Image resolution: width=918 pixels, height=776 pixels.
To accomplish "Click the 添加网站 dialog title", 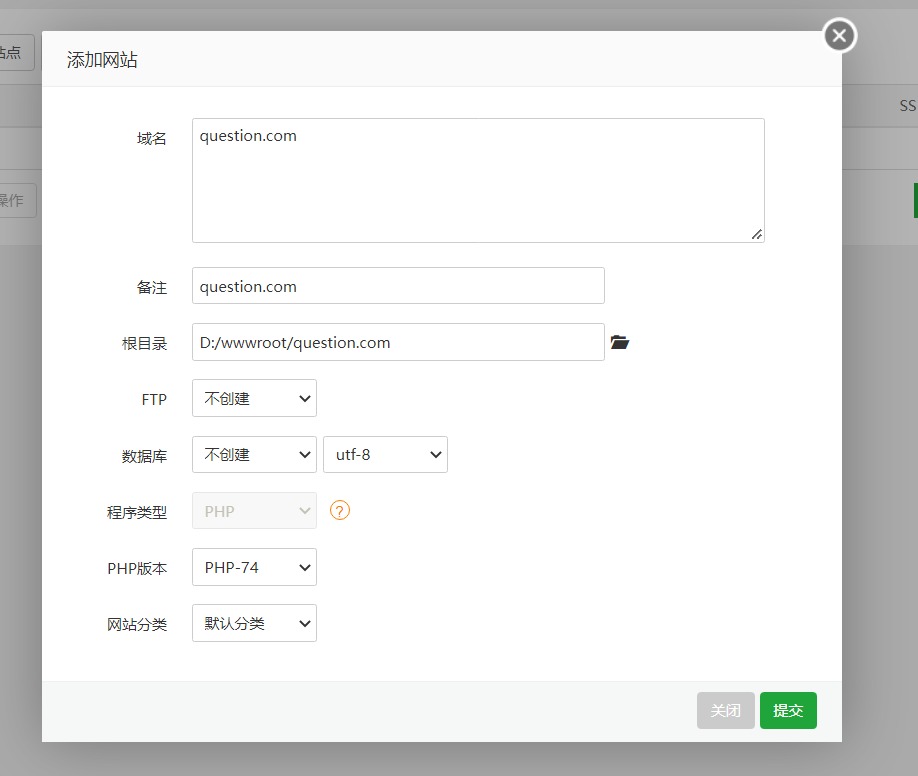I will click(x=102, y=60).
